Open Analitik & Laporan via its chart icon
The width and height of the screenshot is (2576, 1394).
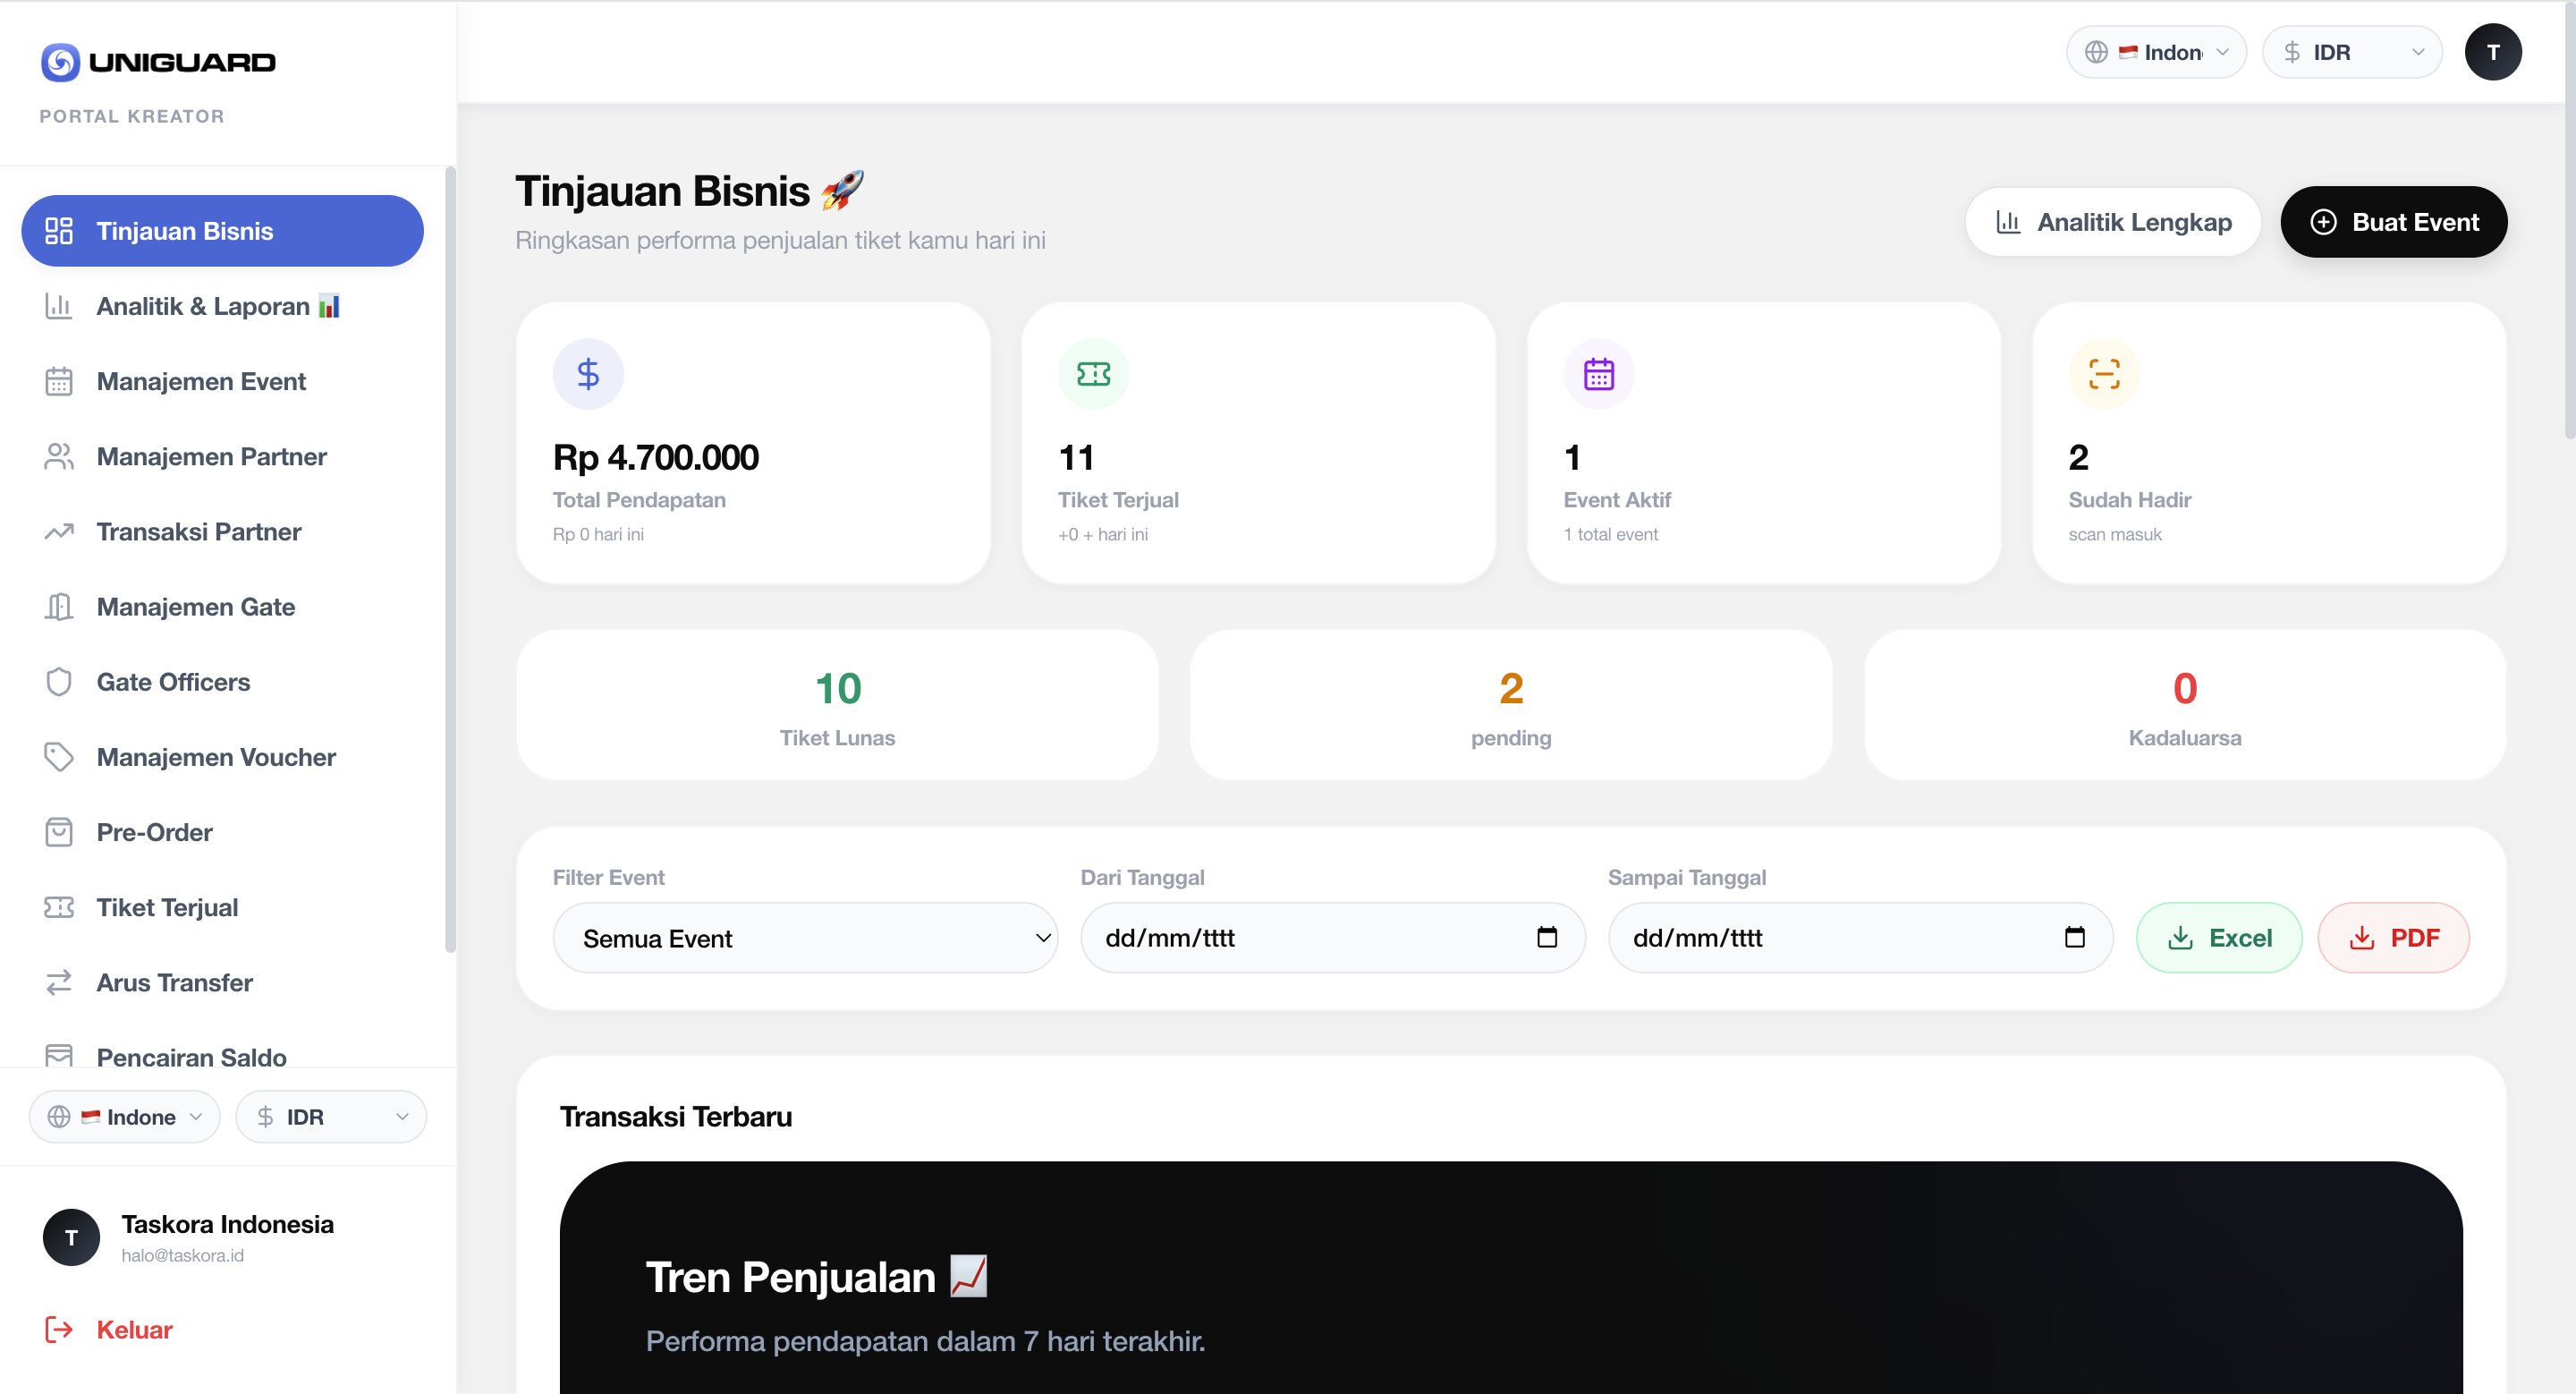(x=59, y=306)
